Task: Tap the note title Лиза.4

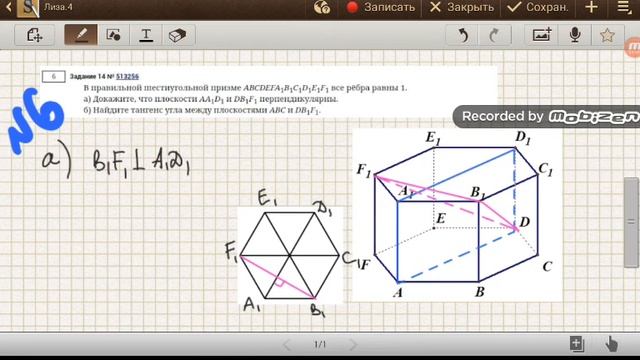Action: pos(58,7)
